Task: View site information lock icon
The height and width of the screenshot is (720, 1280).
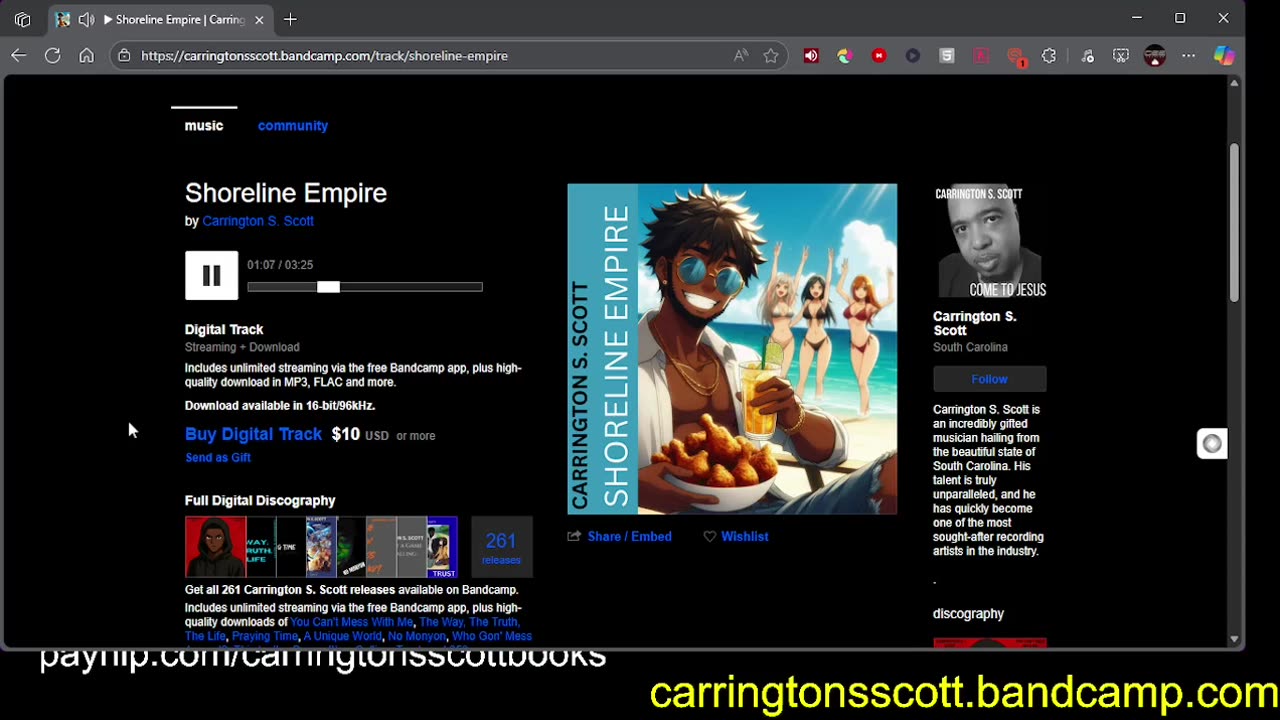Action: pyautogui.click(x=124, y=56)
